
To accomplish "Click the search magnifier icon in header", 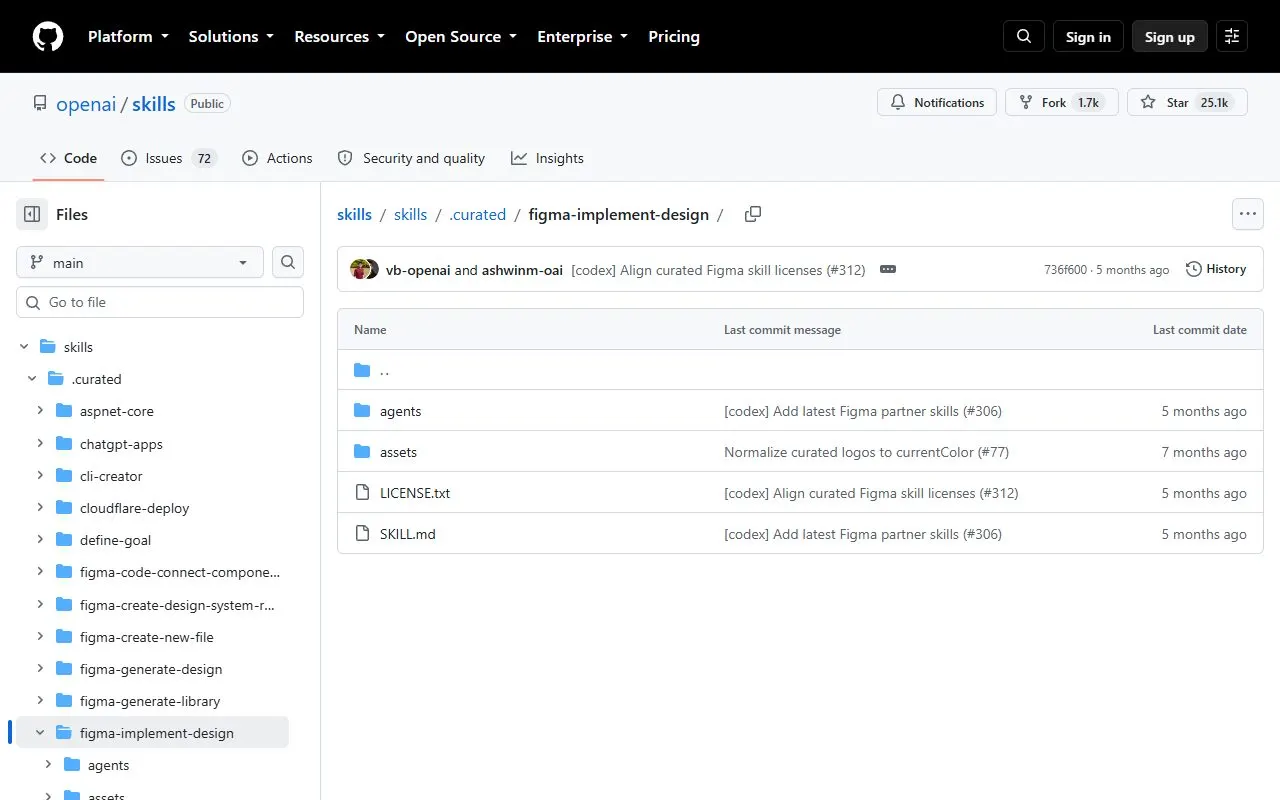I will coord(1024,36).
